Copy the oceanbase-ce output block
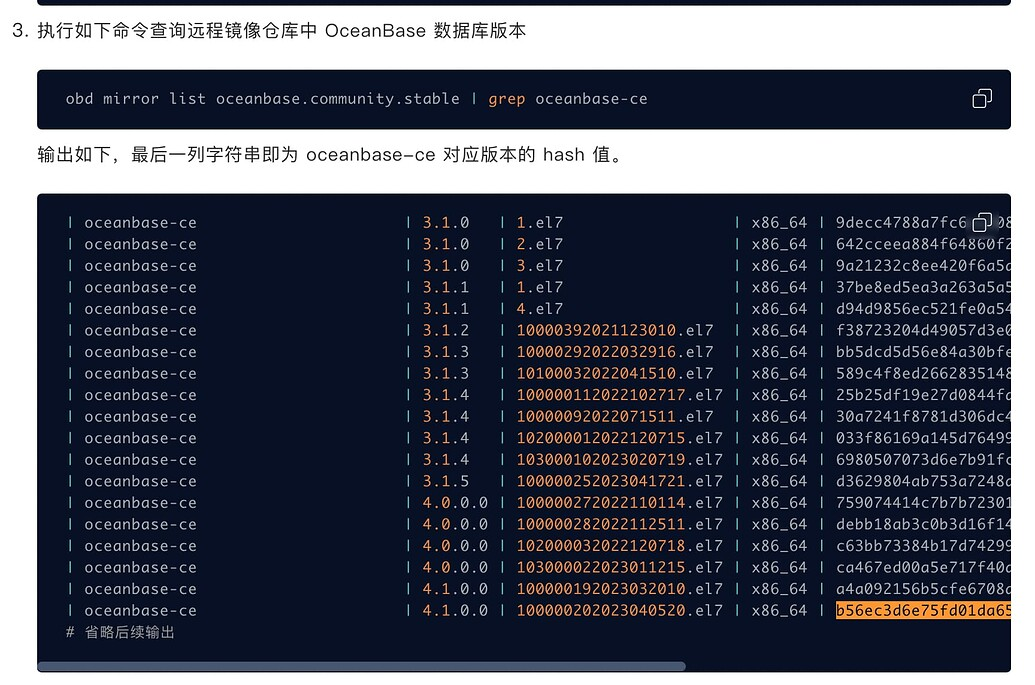1035x685 pixels. [982, 222]
